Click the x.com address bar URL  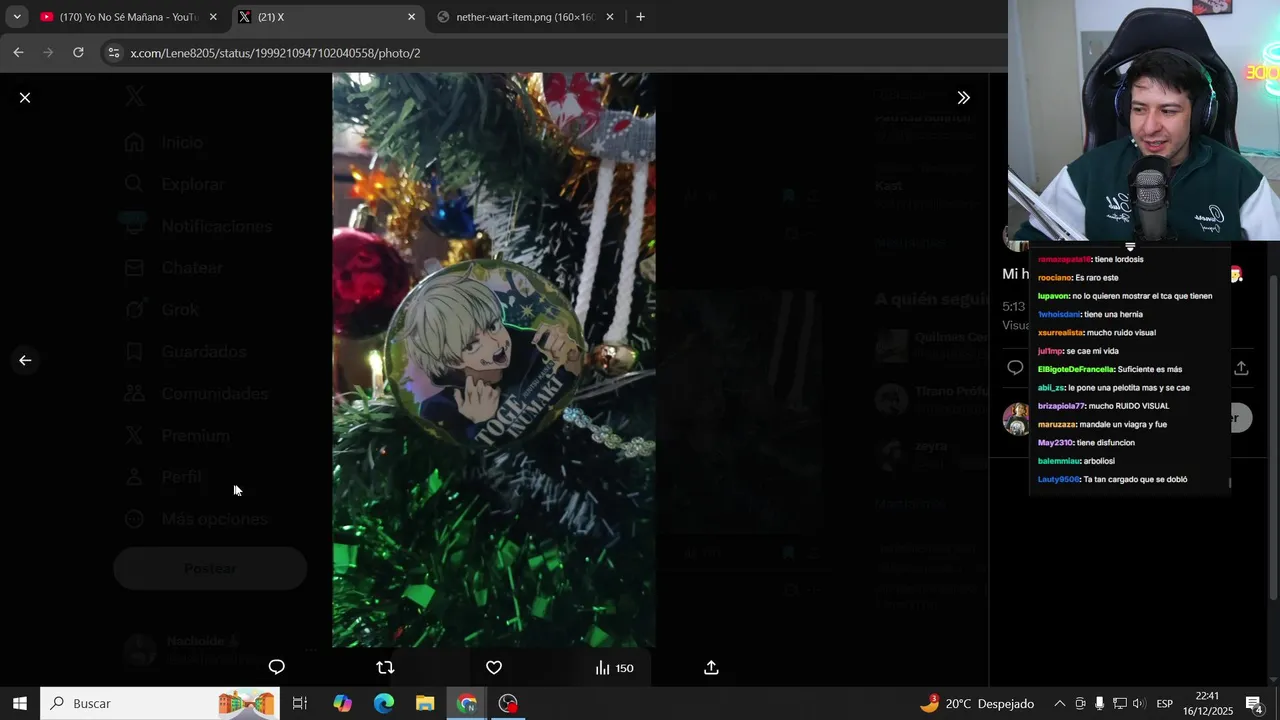tap(275, 53)
